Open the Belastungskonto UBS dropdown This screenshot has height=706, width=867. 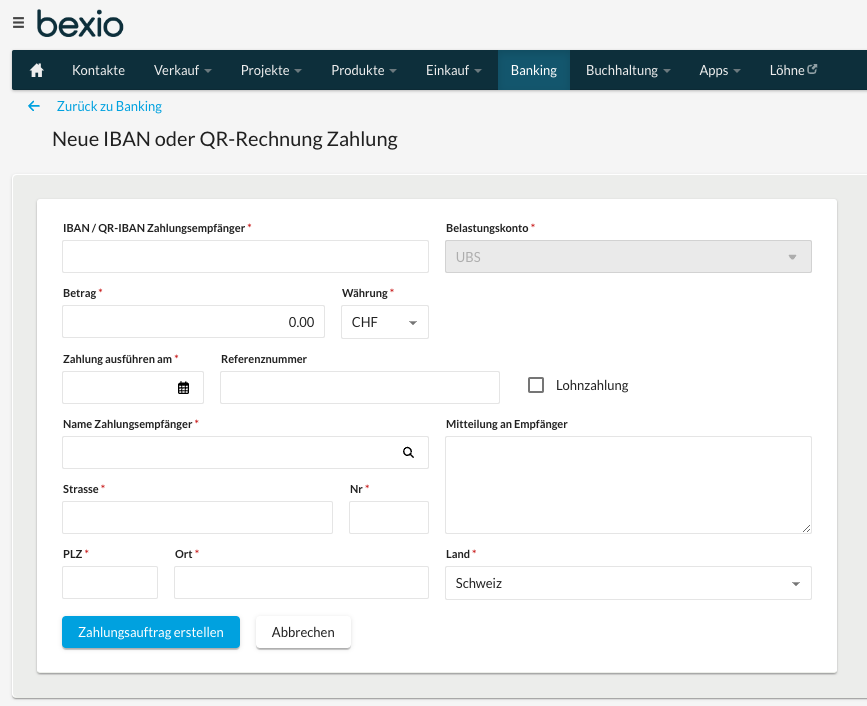tap(628, 257)
